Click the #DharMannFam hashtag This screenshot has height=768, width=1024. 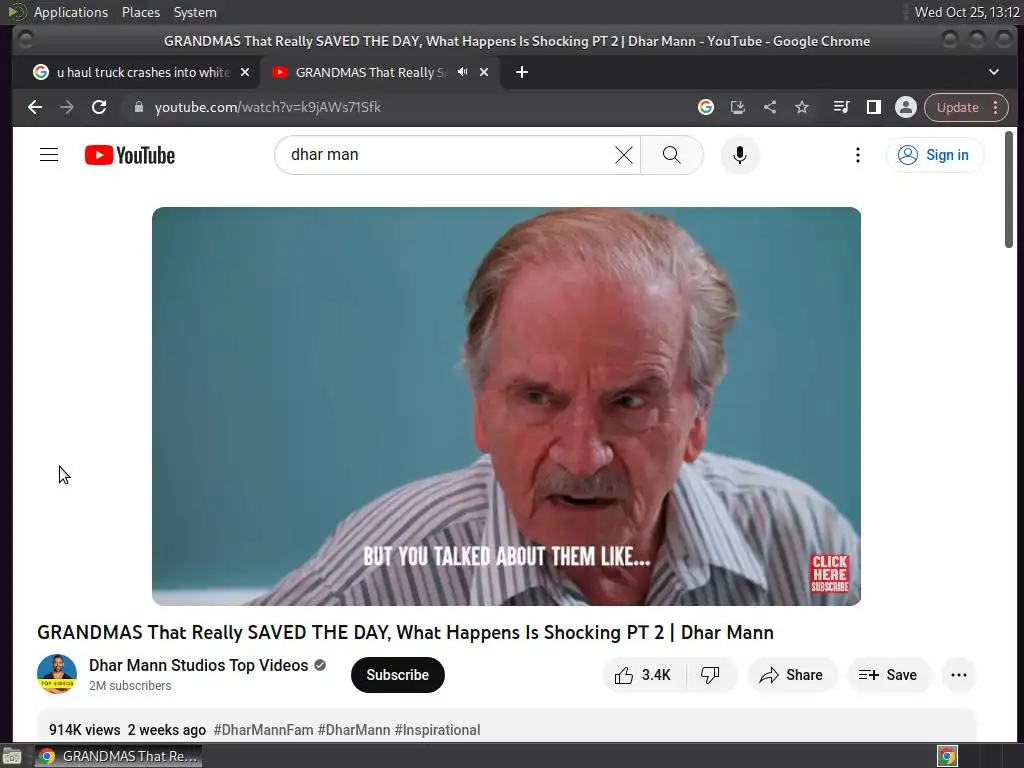[x=263, y=729]
